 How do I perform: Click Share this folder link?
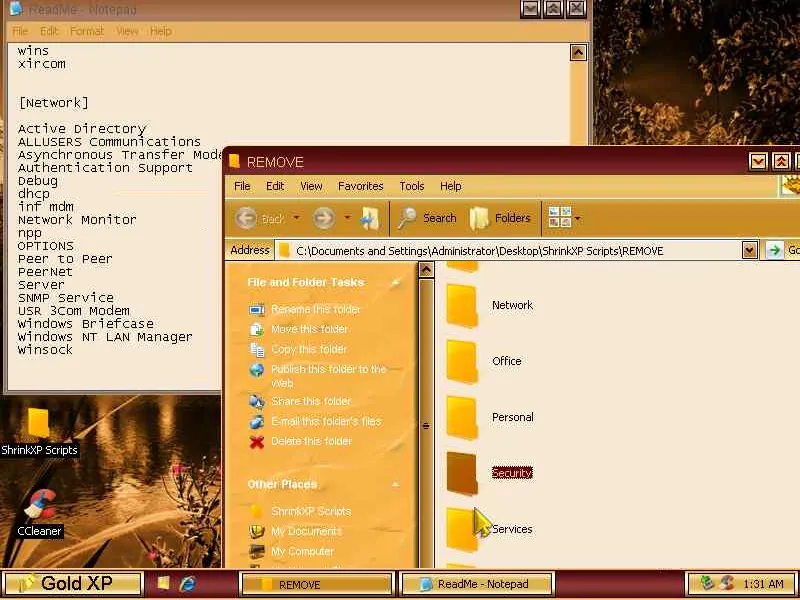(311, 401)
